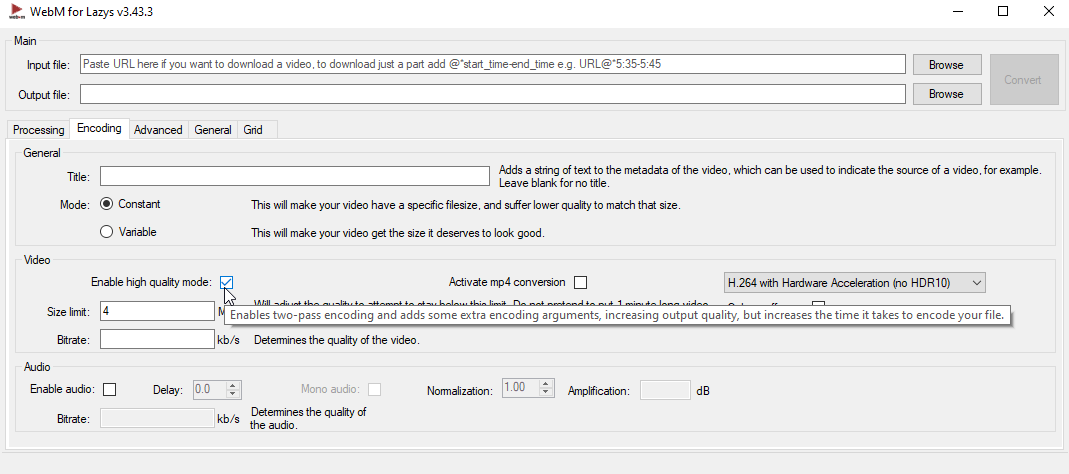
Task: Click the Title text field
Action: (295, 177)
